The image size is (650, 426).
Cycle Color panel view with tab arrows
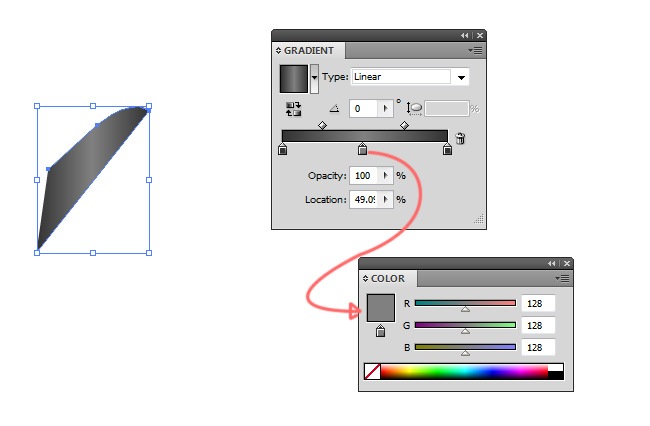[x=365, y=278]
